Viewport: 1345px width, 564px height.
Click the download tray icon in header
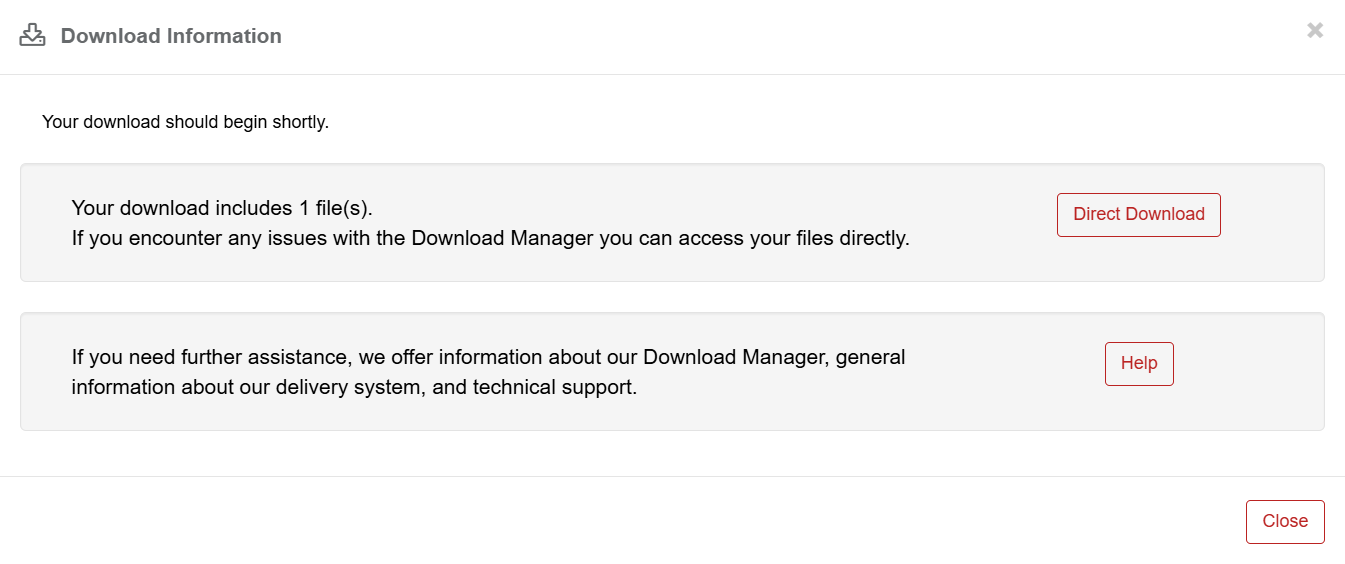click(33, 36)
